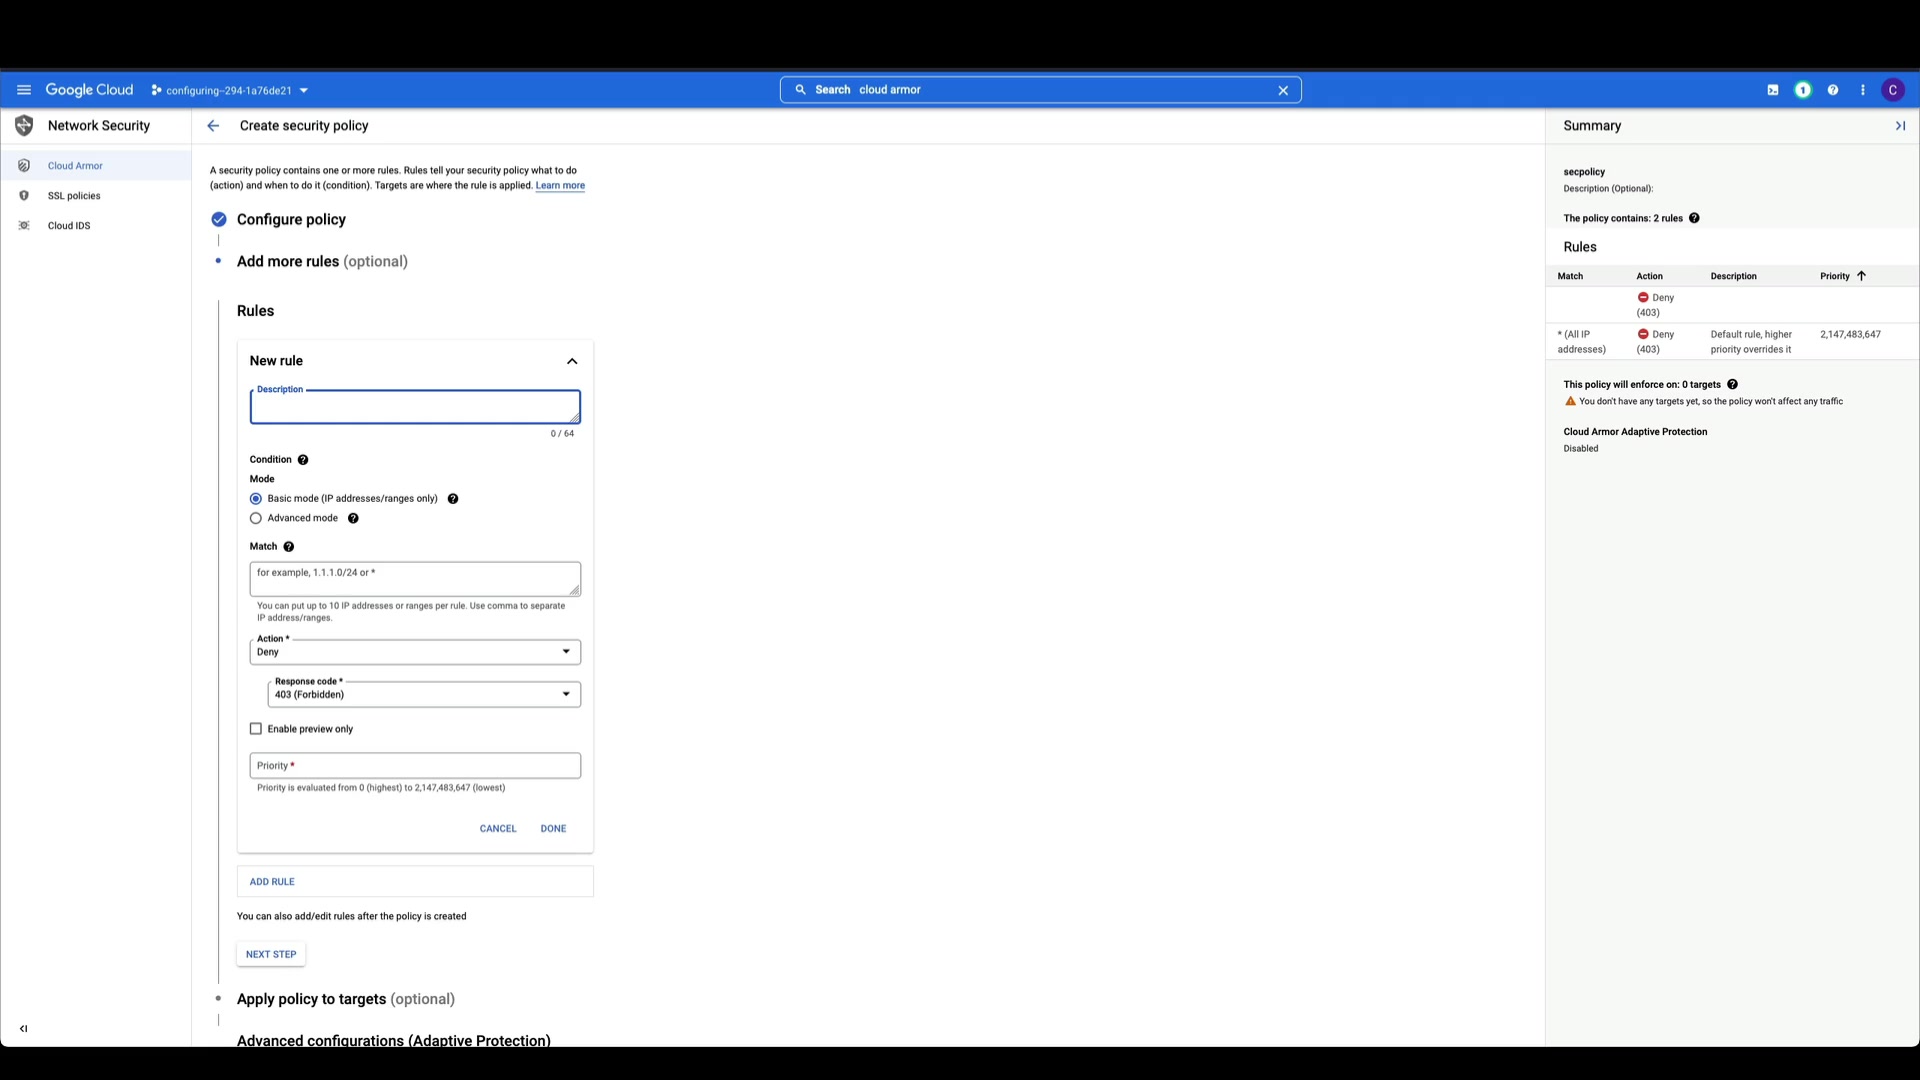Collapse the Summary side panel
This screenshot has height=1080, width=1920.
click(1900, 126)
